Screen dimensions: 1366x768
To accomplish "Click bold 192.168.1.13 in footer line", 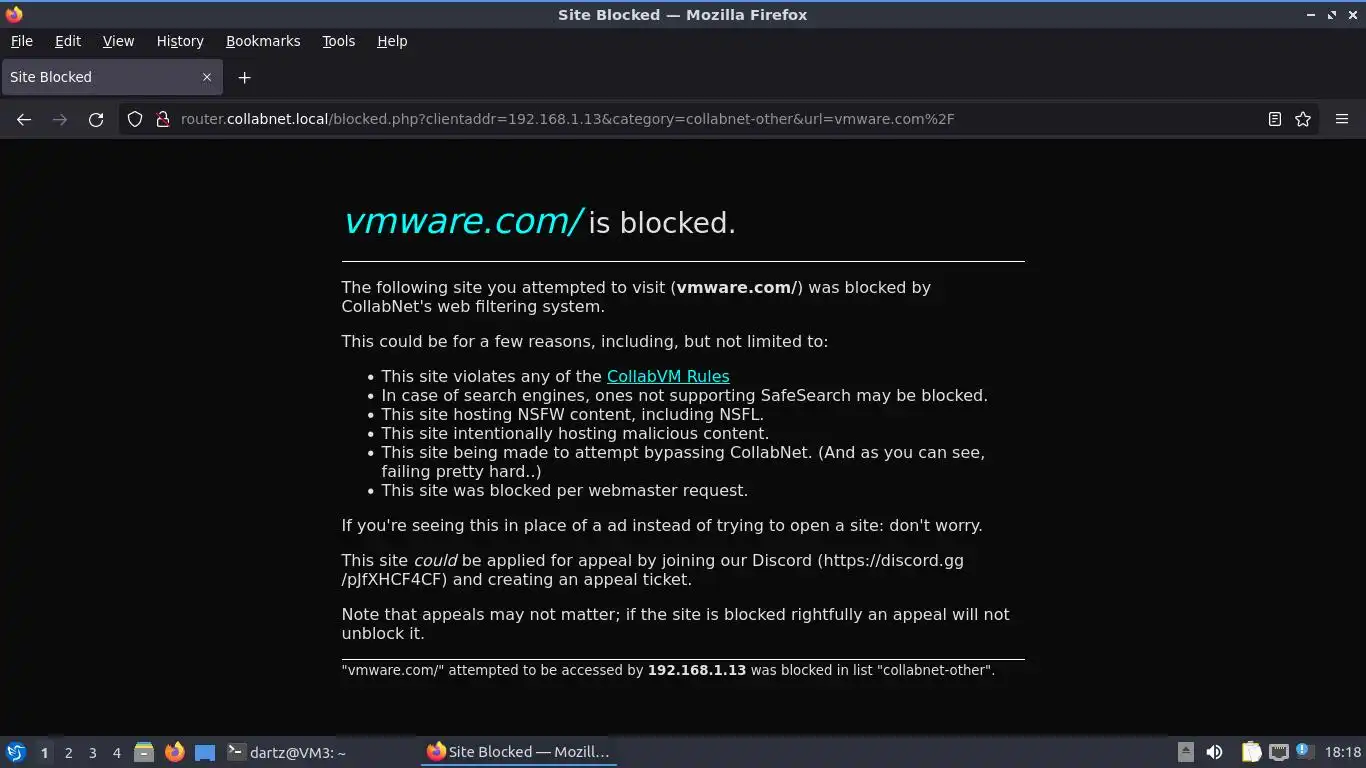I will (x=697, y=670).
